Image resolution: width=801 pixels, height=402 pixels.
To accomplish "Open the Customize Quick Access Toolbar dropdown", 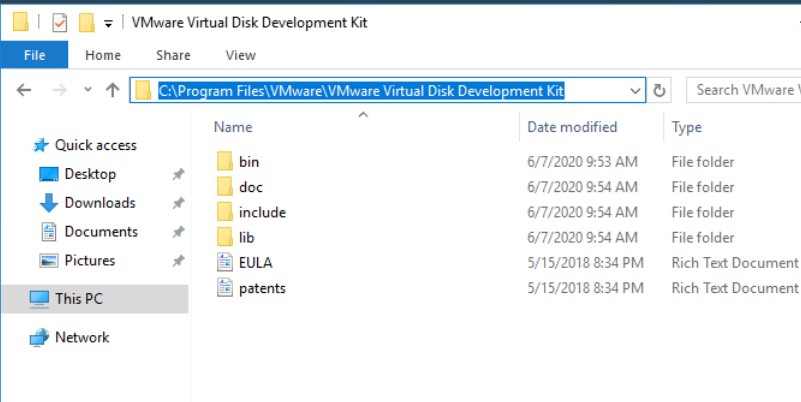I will click(x=108, y=23).
